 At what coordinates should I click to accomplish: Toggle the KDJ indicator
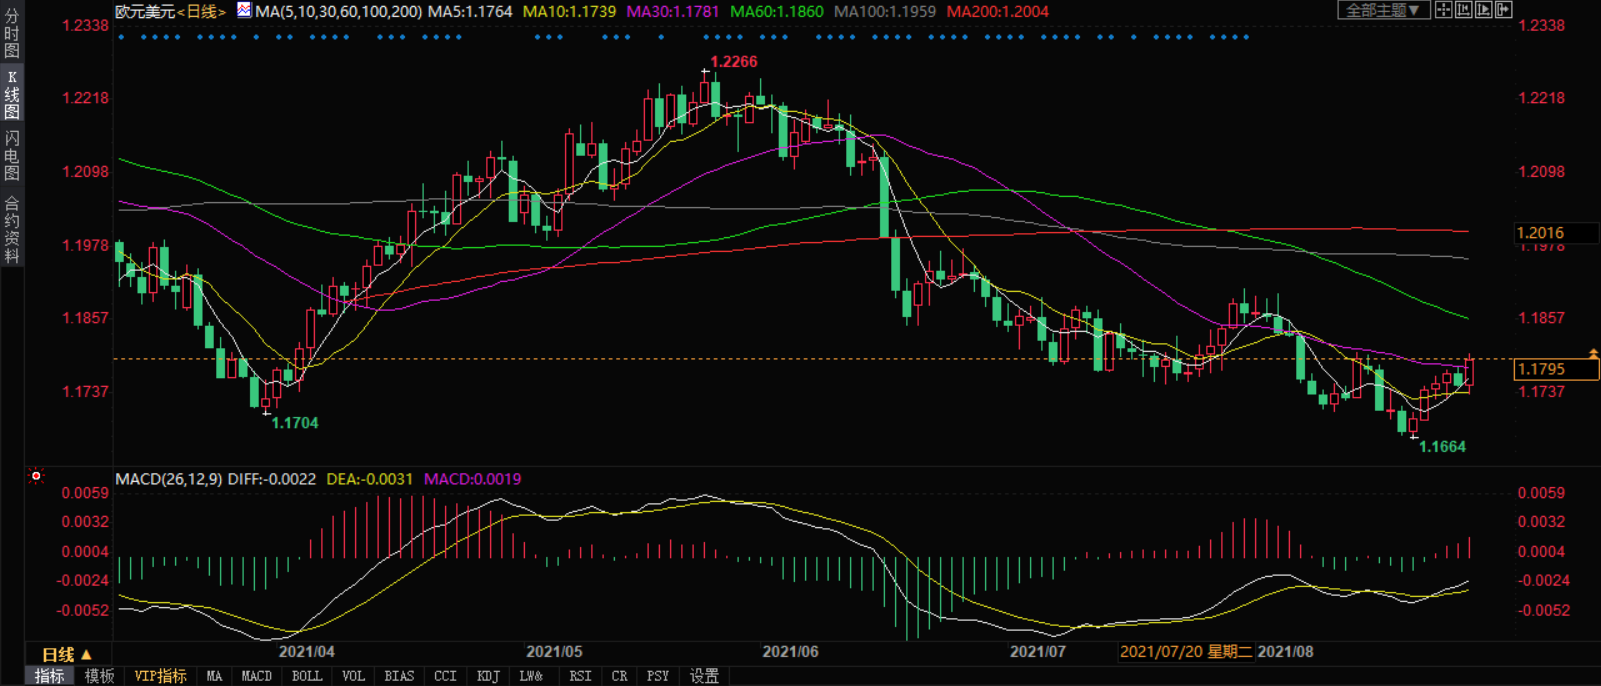tap(488, 677)
